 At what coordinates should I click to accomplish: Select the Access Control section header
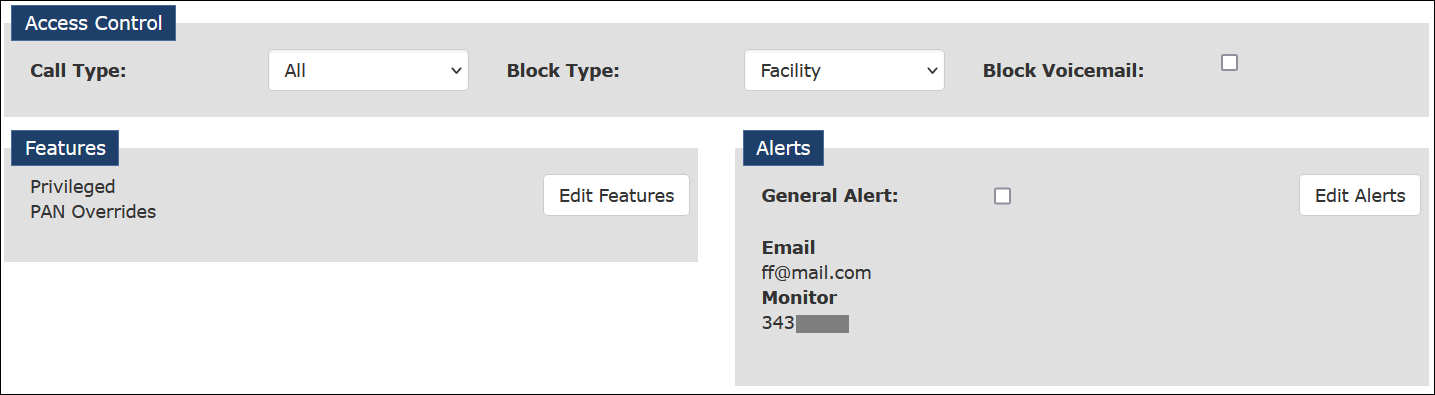[94, 23]
